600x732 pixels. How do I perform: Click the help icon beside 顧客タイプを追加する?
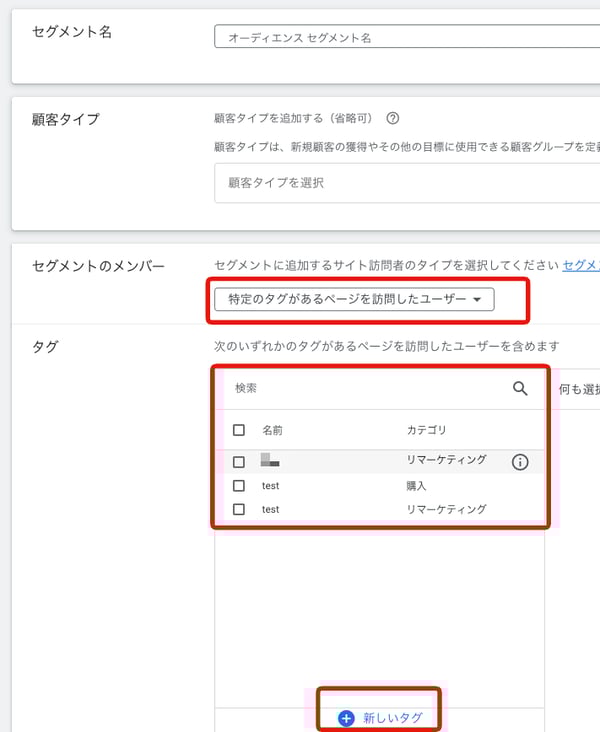click(x=393, y=118)
